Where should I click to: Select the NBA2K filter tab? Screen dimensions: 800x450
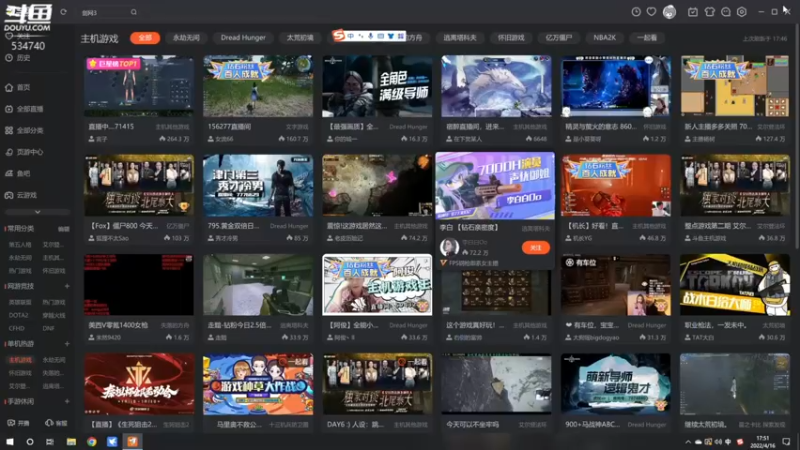[605, 38]
